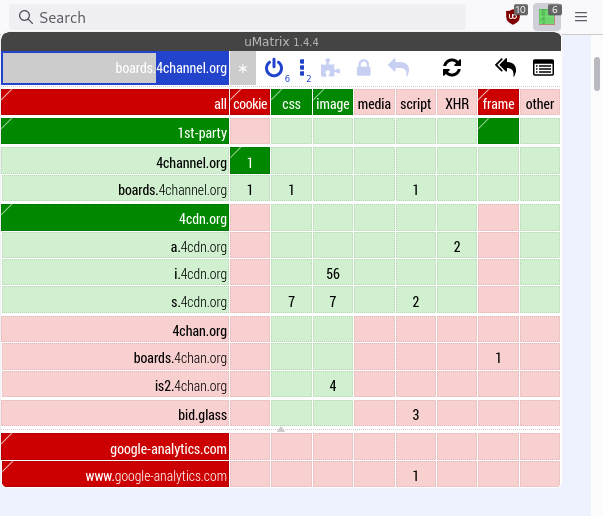Screen dimensions: 603x516
Task: Click the magnifier icon in the search bar
Action: (25, 17)
